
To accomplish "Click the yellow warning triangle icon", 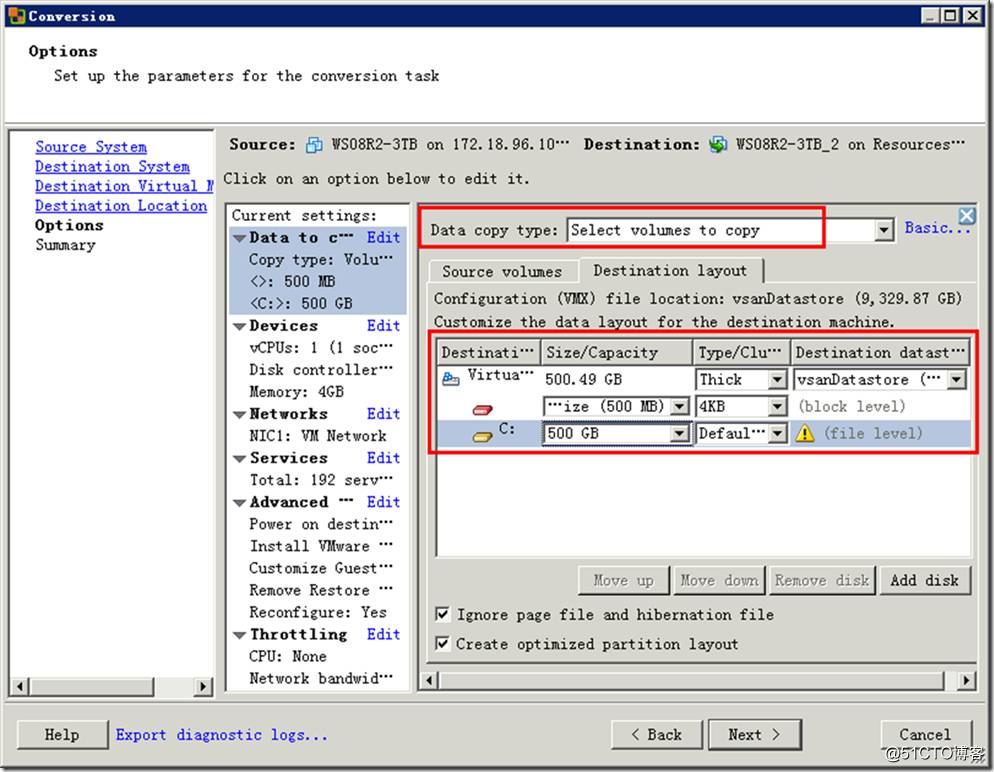I will click(805, 434).
